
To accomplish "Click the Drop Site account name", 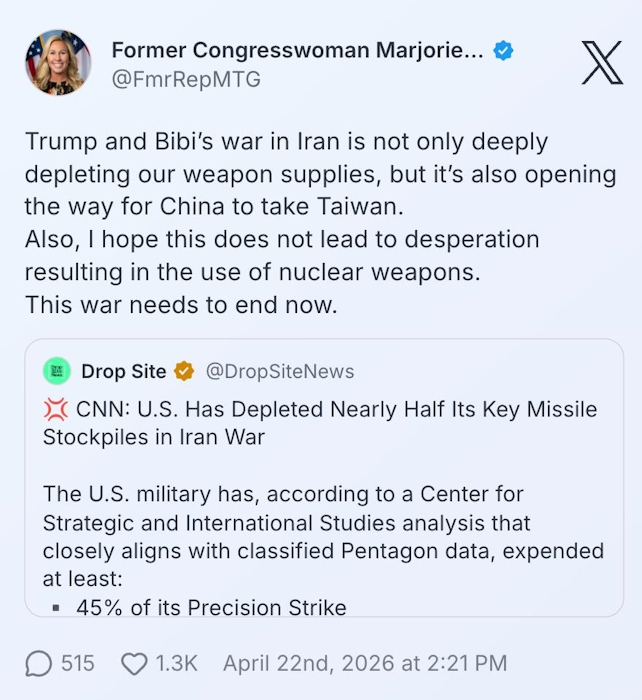I will click(124, 371).
